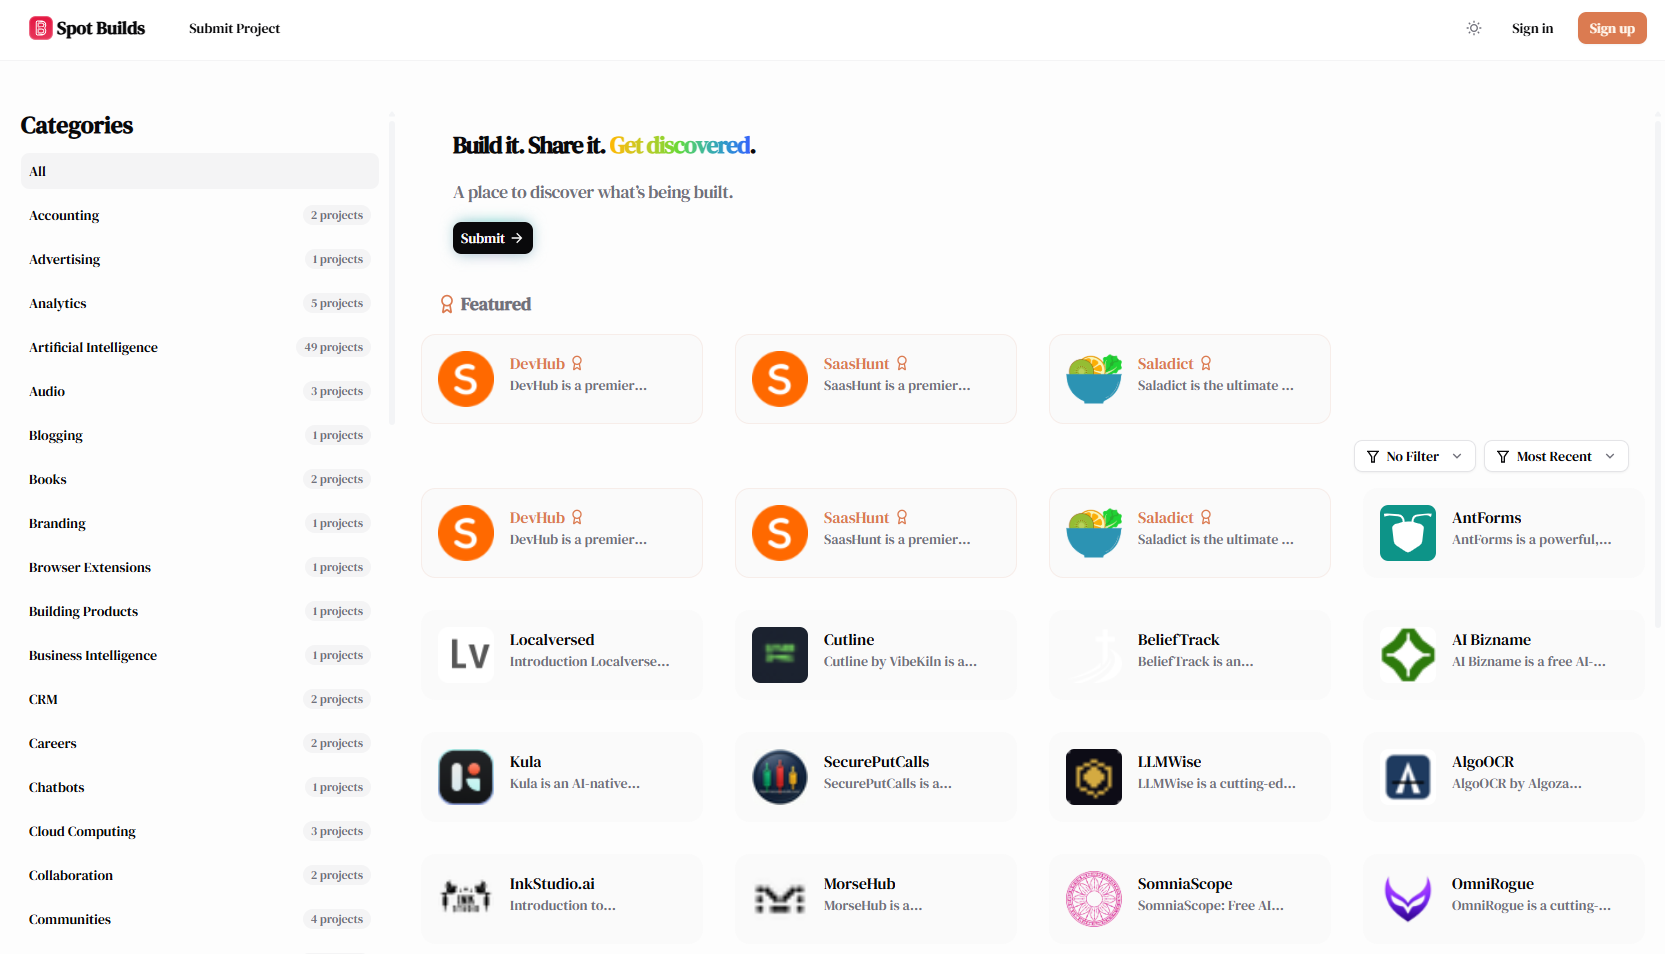Viewport: 1665px width, 954px height.
Task: Click the Featured award ribbon icon
Action: tap(447, 304)
